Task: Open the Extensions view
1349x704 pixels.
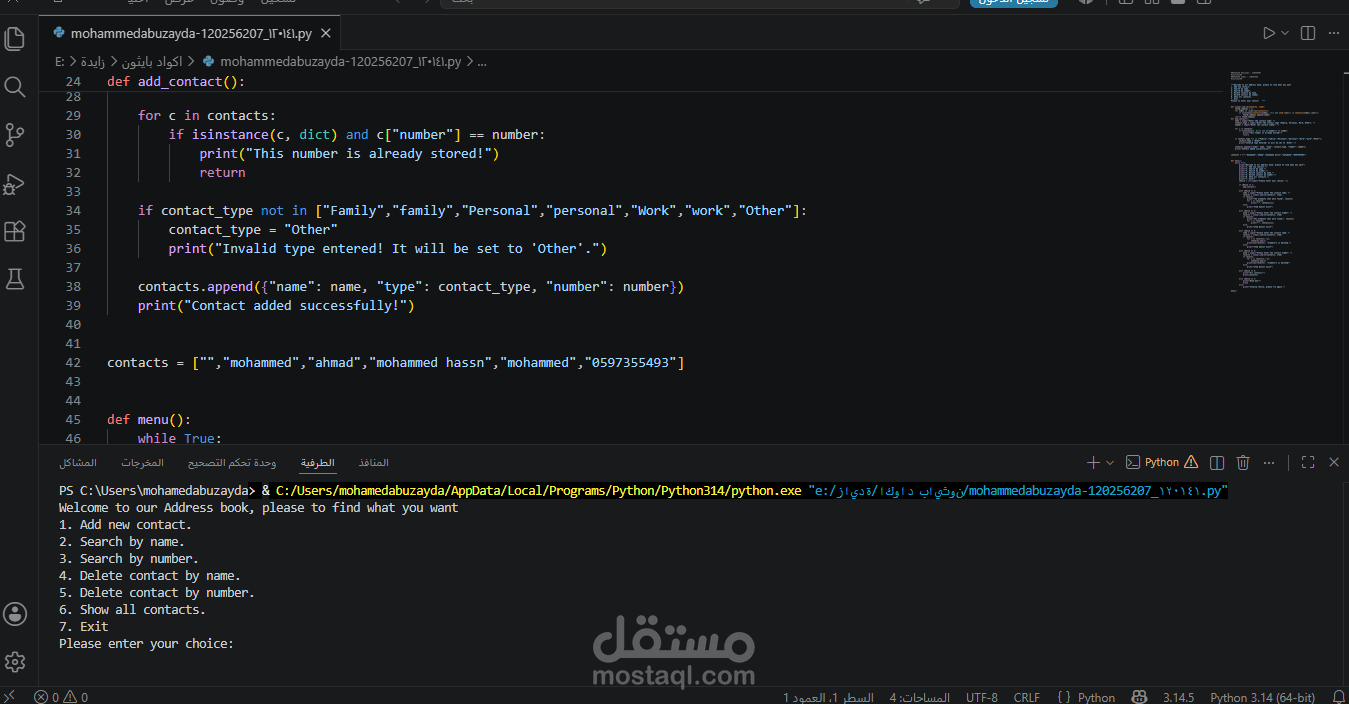Action: (15, 232)
